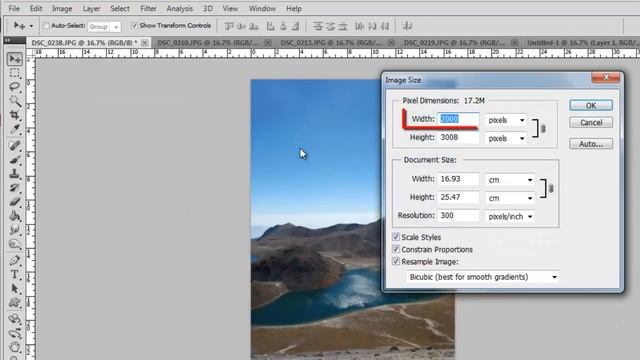Select the Rectangular Marquee tool
This screenshot has height=360, width=640.
coord(15,73)
